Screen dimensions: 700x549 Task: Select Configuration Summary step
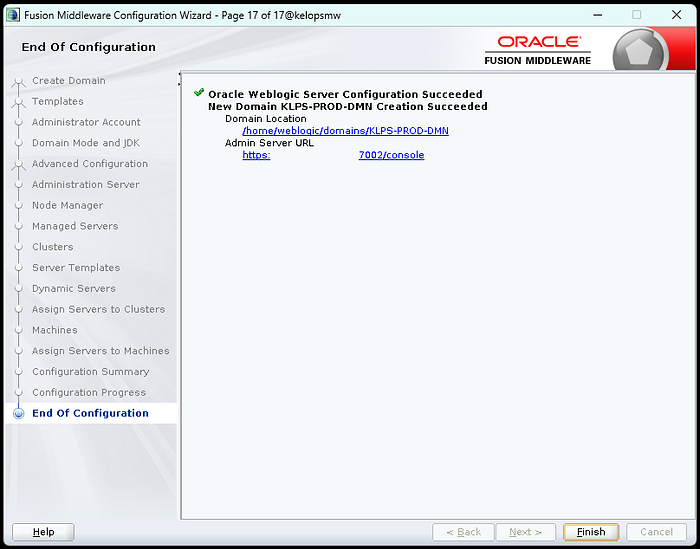pos(91,372)
